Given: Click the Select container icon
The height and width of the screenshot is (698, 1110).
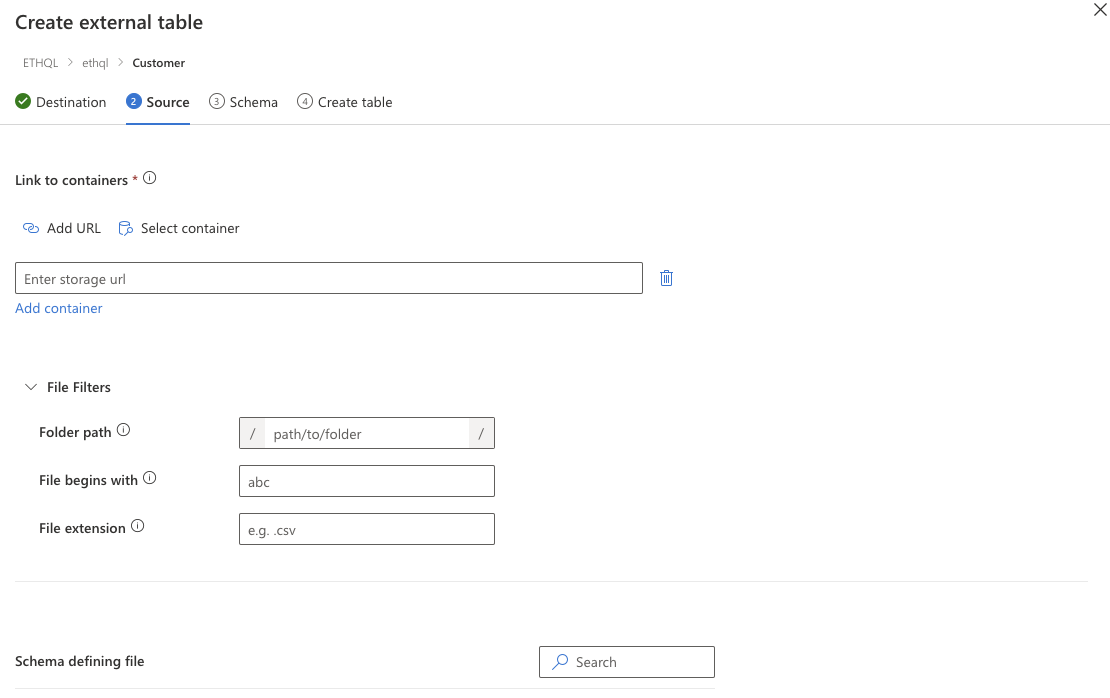Looking at the screenshot, I should click(125, 228).
